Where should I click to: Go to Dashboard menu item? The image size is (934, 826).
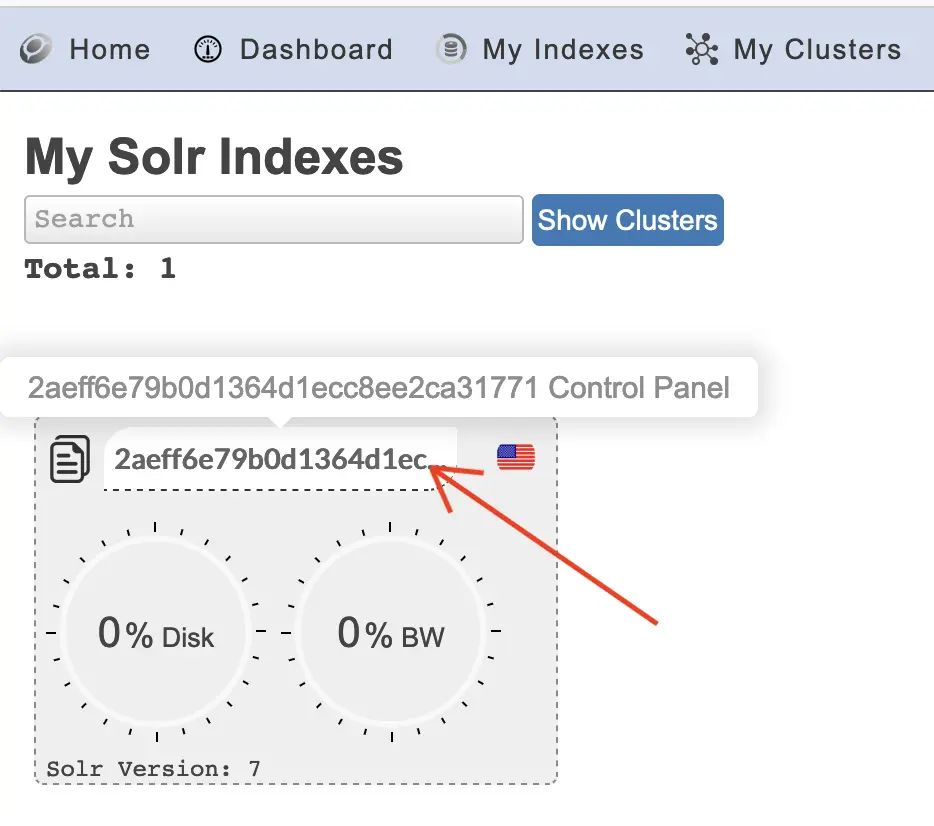coord(316,49)
